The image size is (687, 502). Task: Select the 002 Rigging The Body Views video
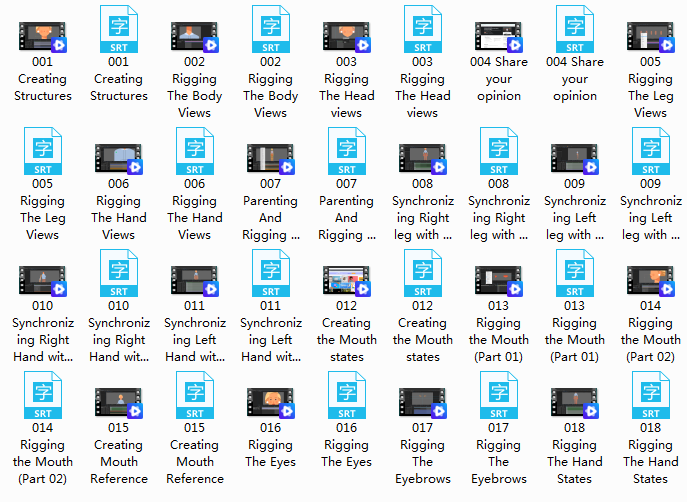click(x=195, y=37)
